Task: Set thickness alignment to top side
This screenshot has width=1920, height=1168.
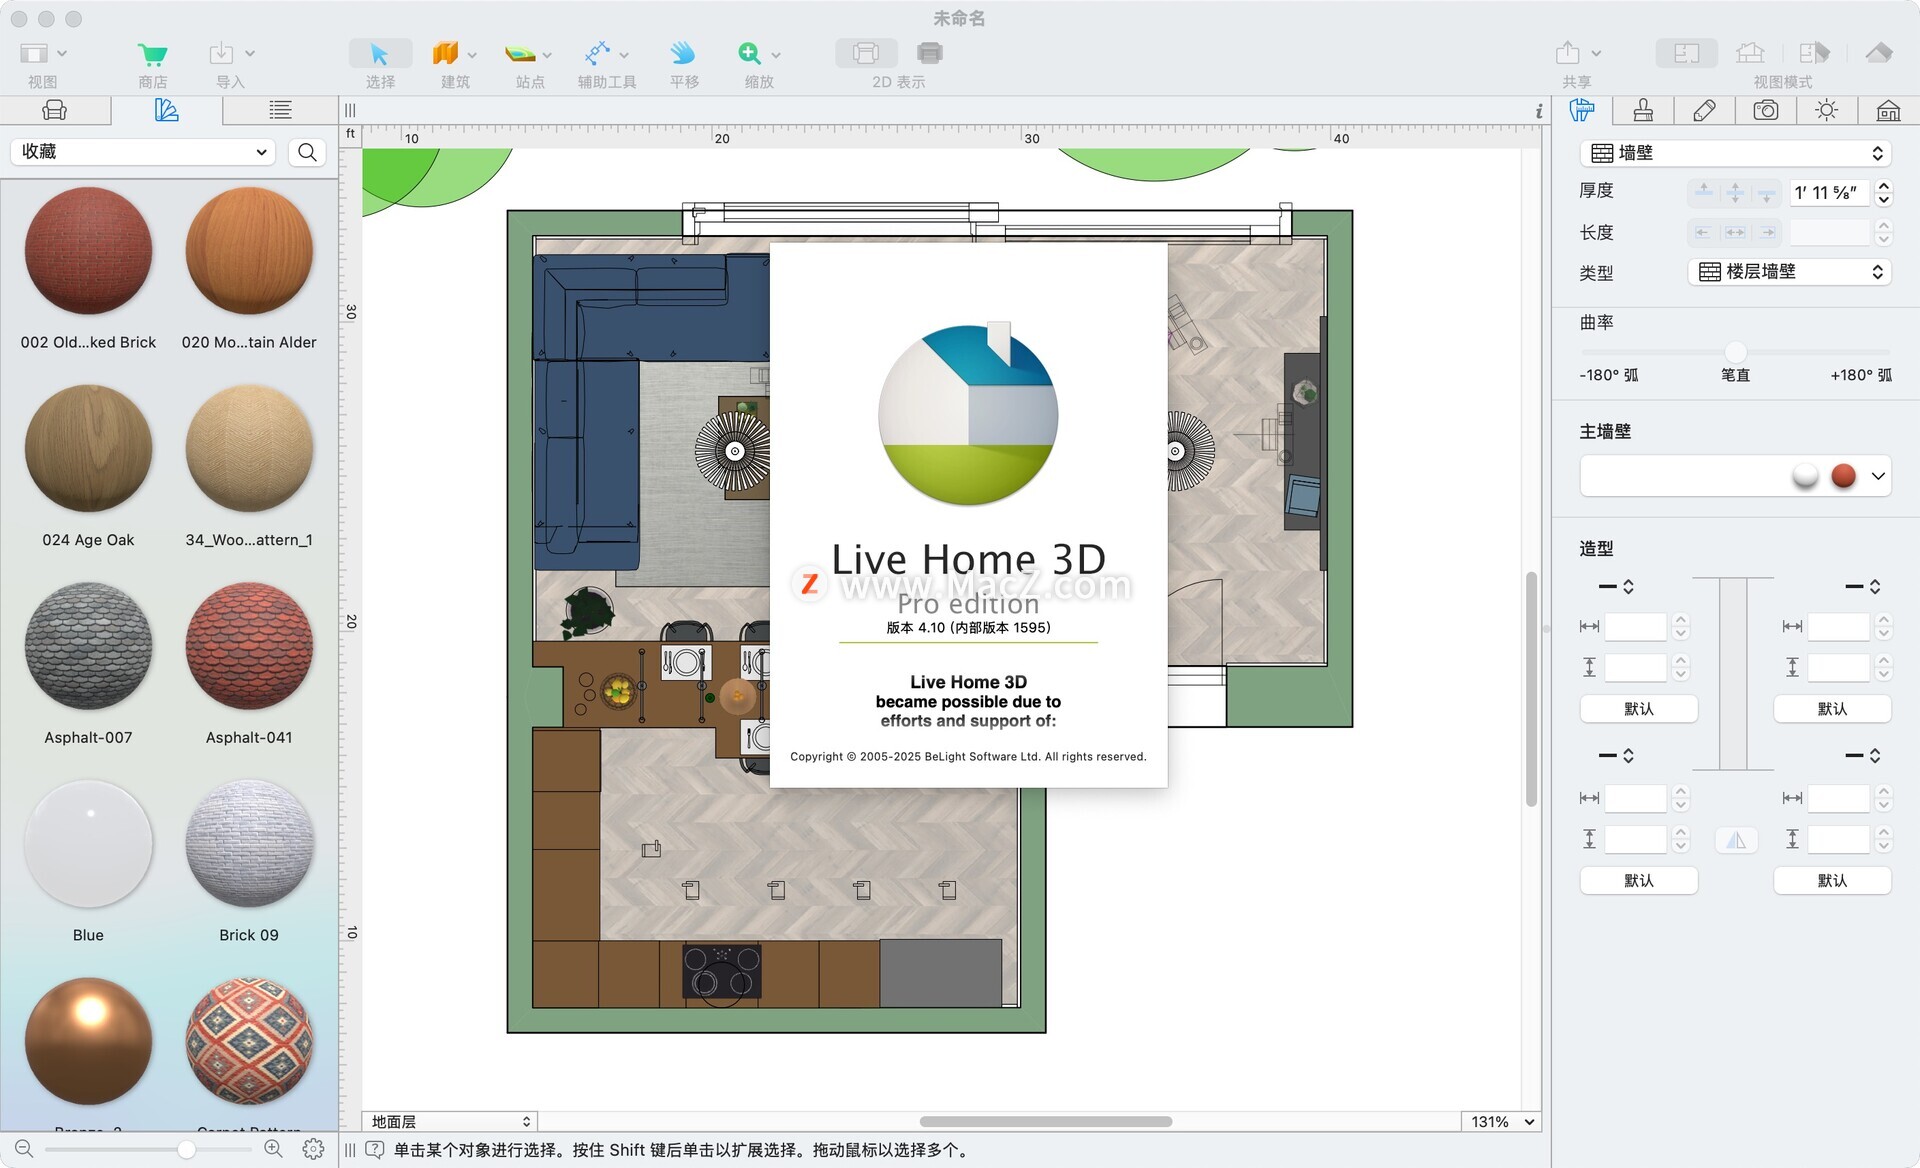Action: click(x=1704, y=192)
